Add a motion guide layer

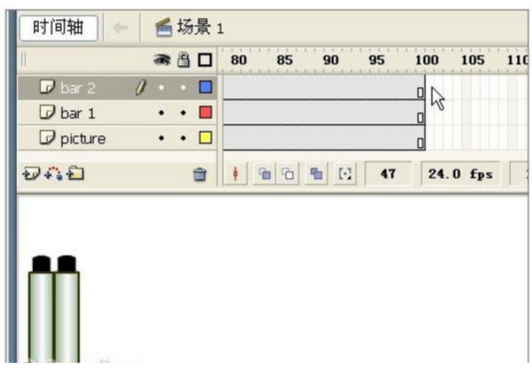click(x=54, y=173)
